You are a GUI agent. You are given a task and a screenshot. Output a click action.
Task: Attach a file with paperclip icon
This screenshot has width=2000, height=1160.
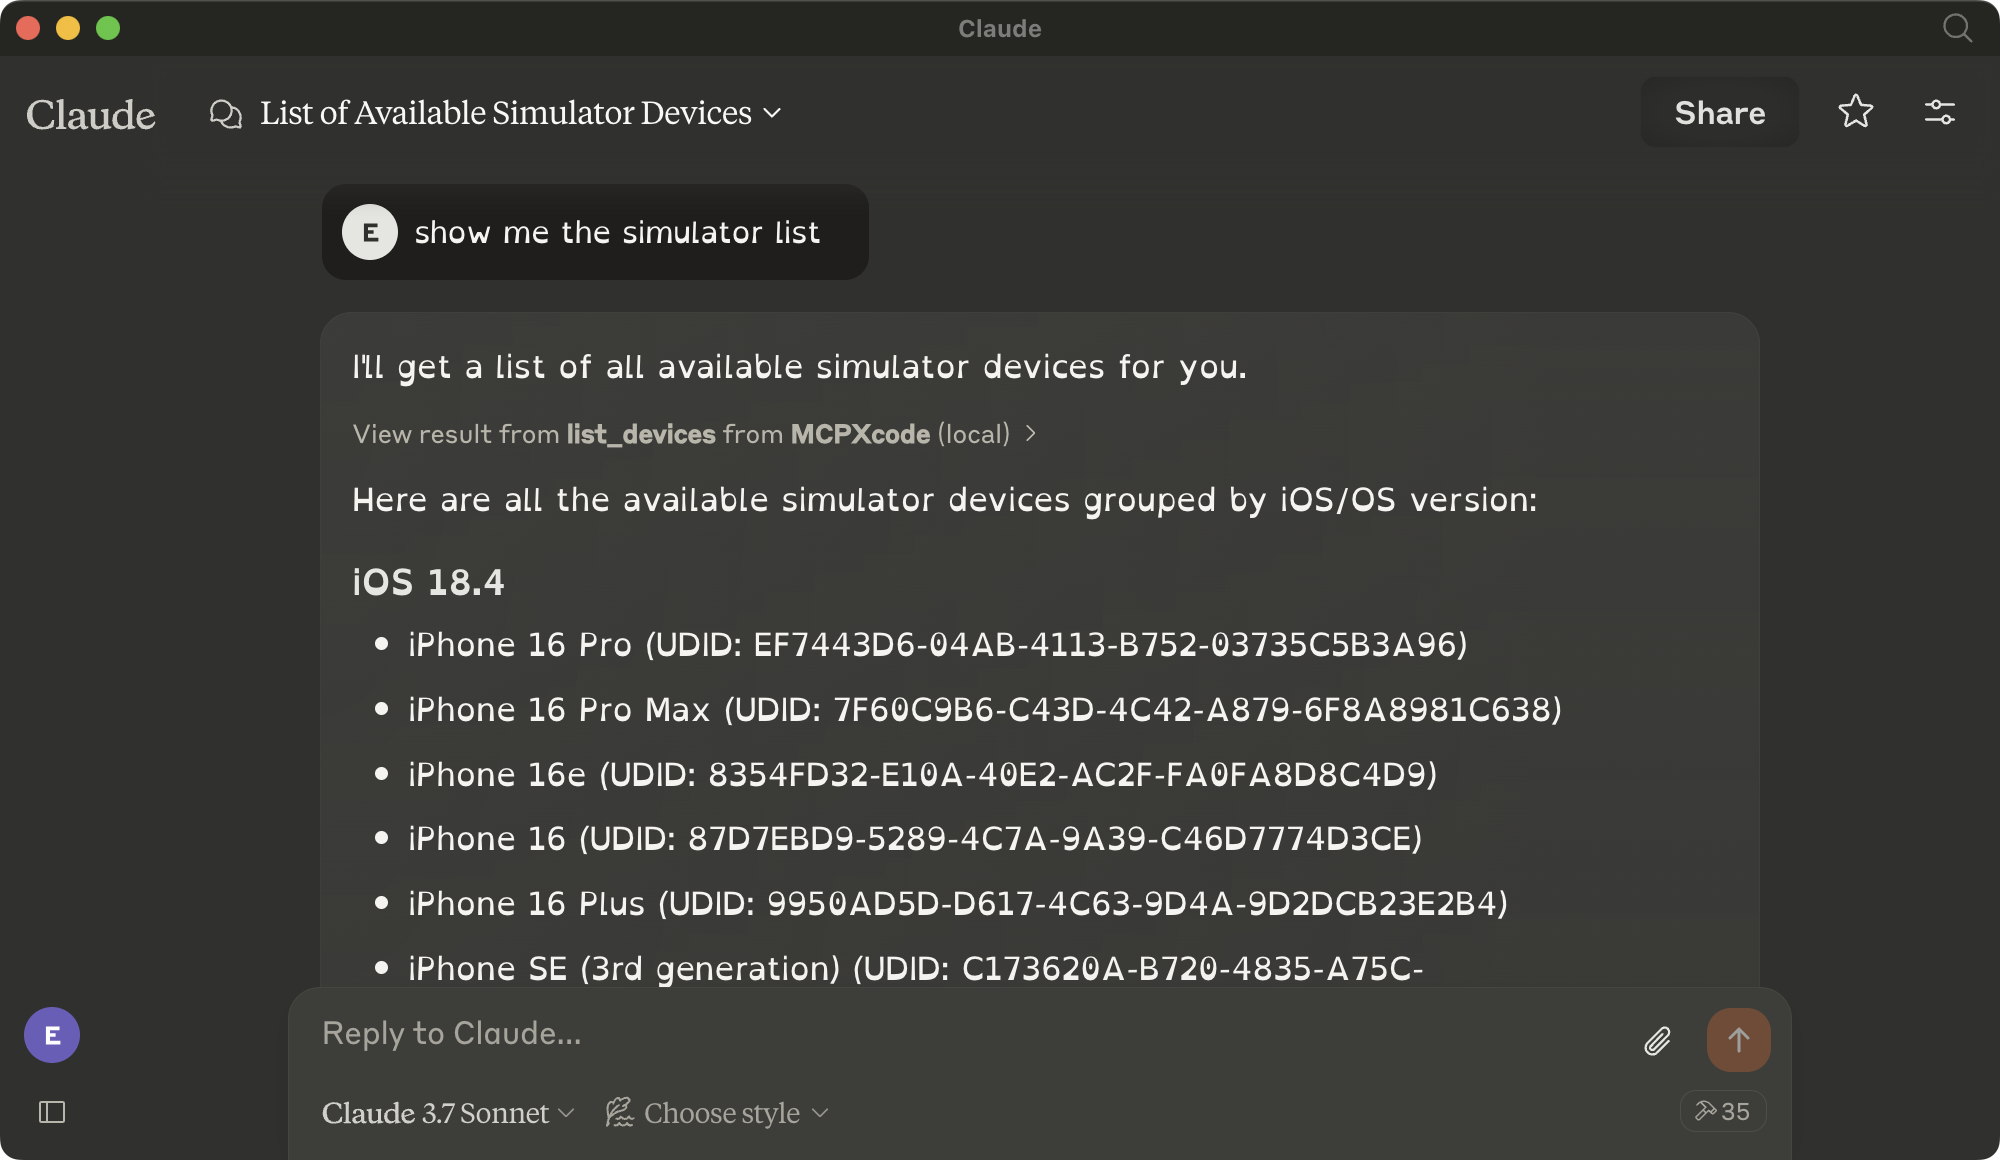click(x=1657, y=1041)
